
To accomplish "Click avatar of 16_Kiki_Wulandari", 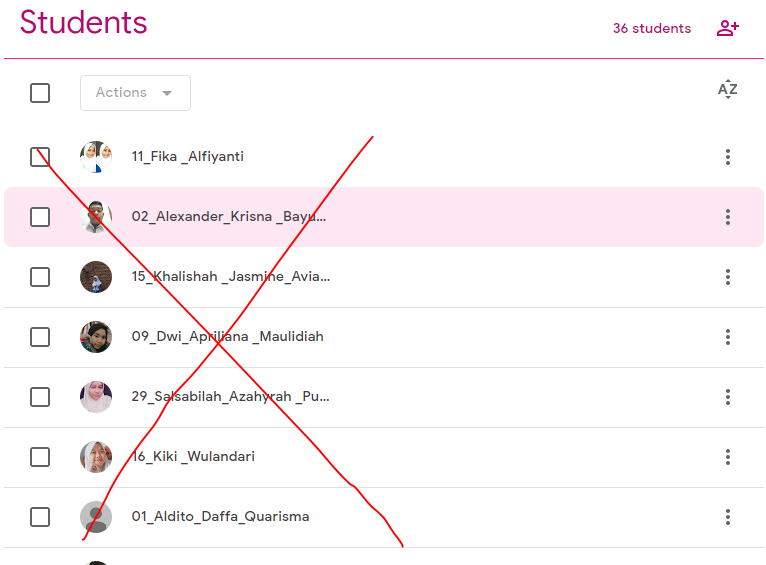I will tap(96, 457).
